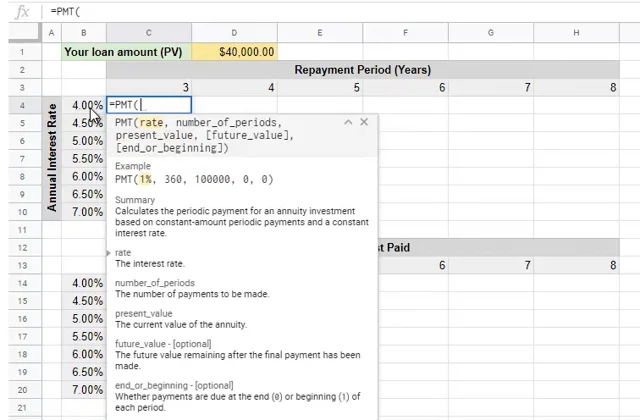Select the repayment period 8 cell in row 3
The width and height of the screenshot is (640, 420).
pos(576,87)
